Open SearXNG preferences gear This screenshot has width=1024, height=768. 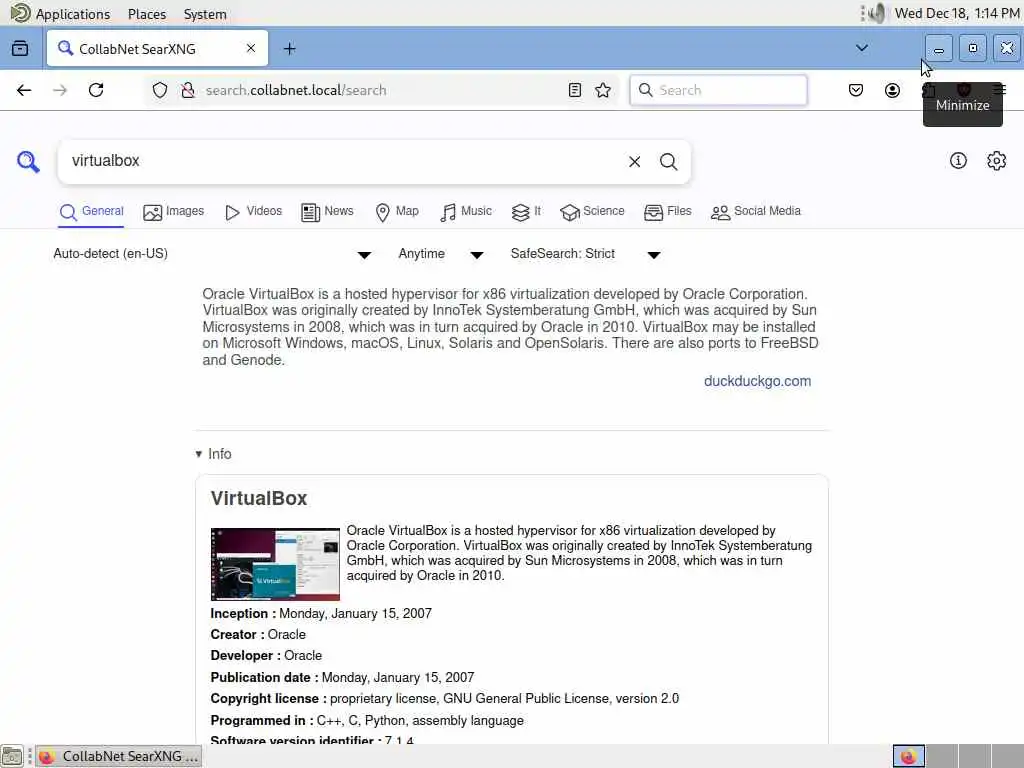tap(997, 161)
